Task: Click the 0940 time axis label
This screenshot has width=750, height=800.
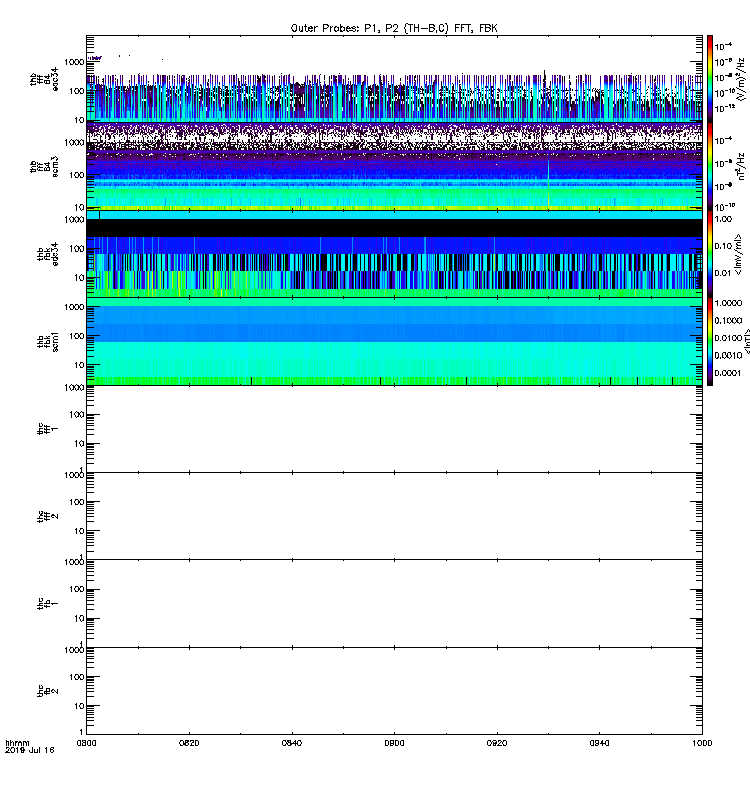Action: coord(599,743)
